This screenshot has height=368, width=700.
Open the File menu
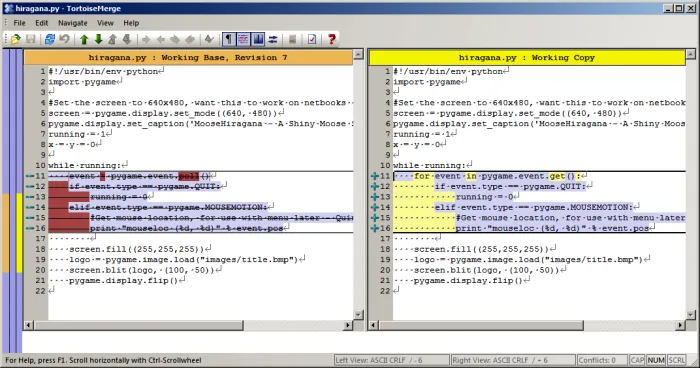click(19, 23)
